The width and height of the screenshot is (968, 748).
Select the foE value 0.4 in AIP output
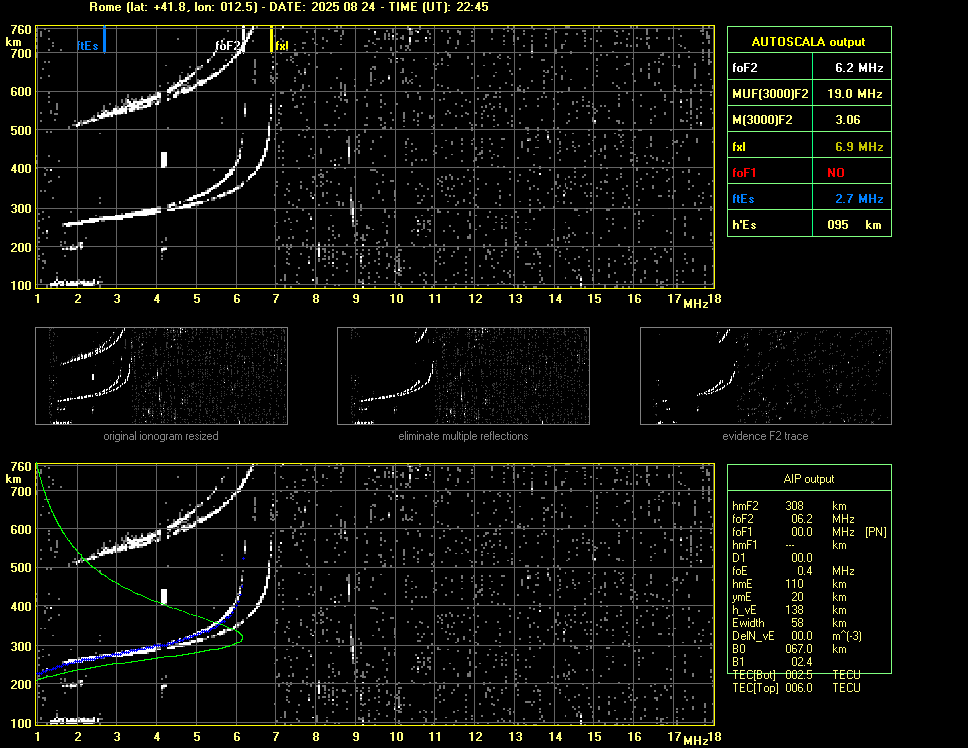(804, 571)
